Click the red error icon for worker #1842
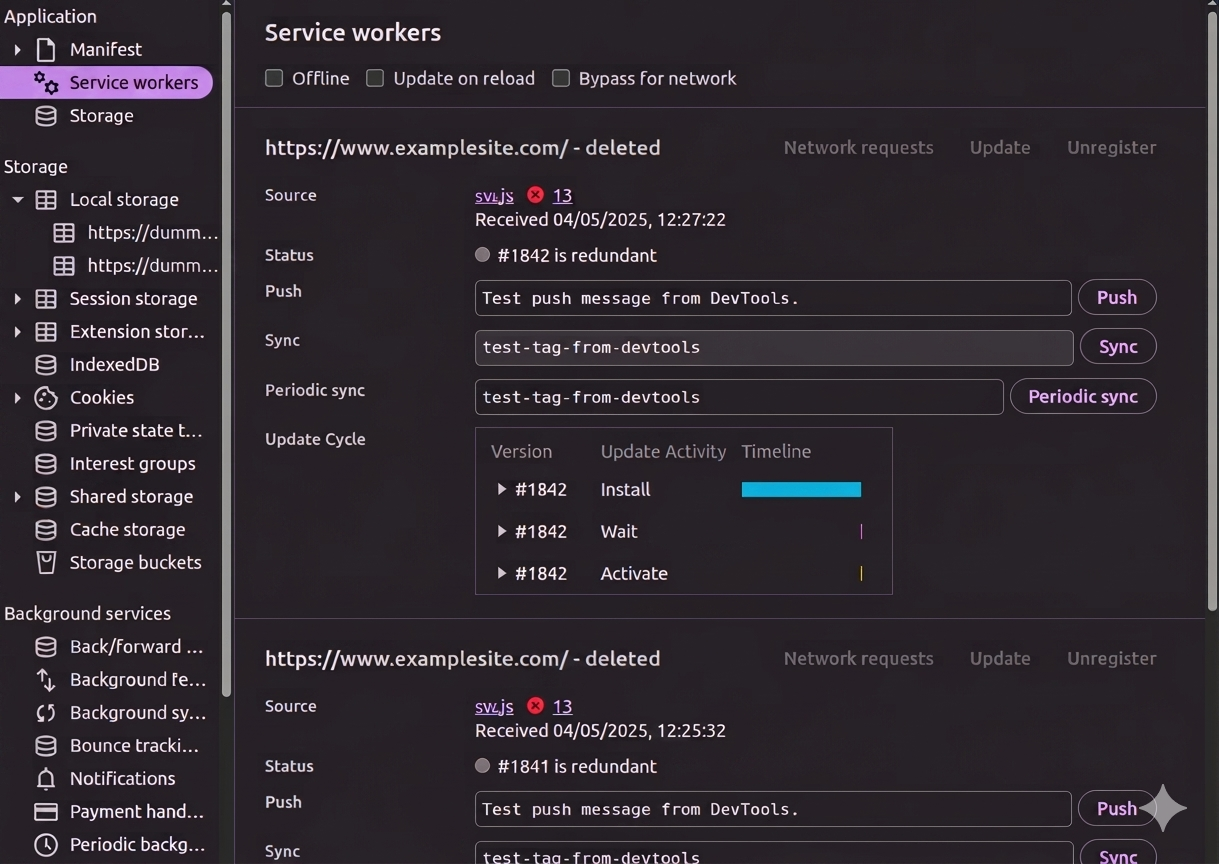Screen dimensions: 1219x864 pyautogui.click(x=535, y=195)
